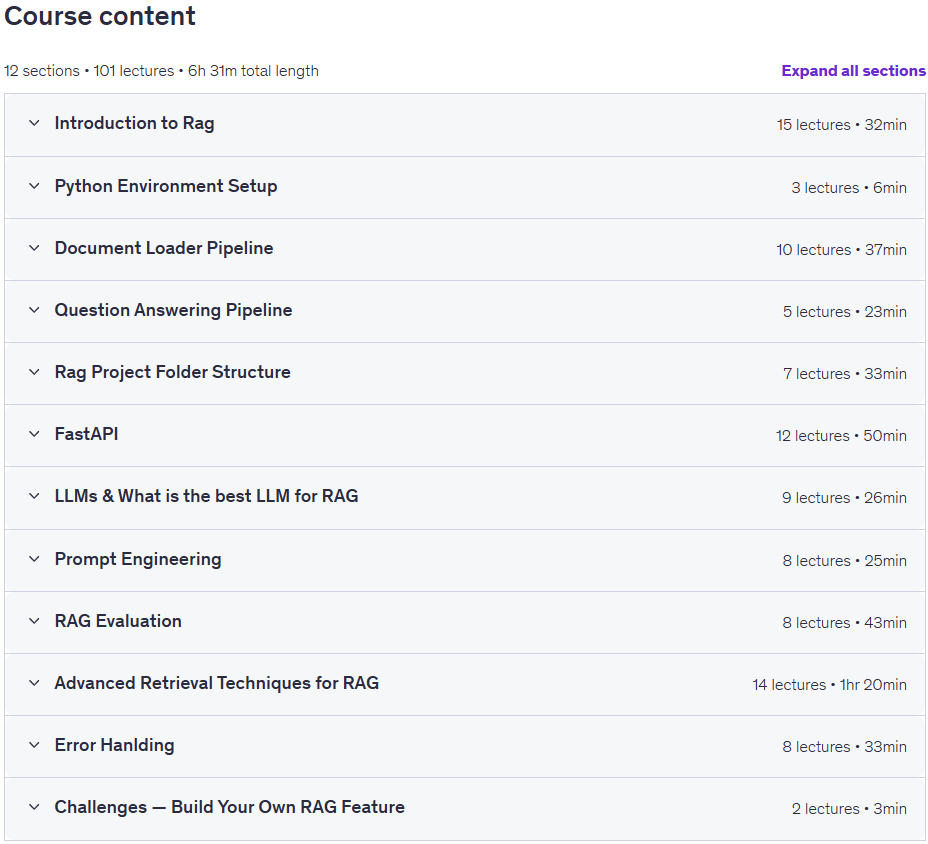
Task: Expand RAG Evaluation section chevron
Action: (x=34, y=621)
